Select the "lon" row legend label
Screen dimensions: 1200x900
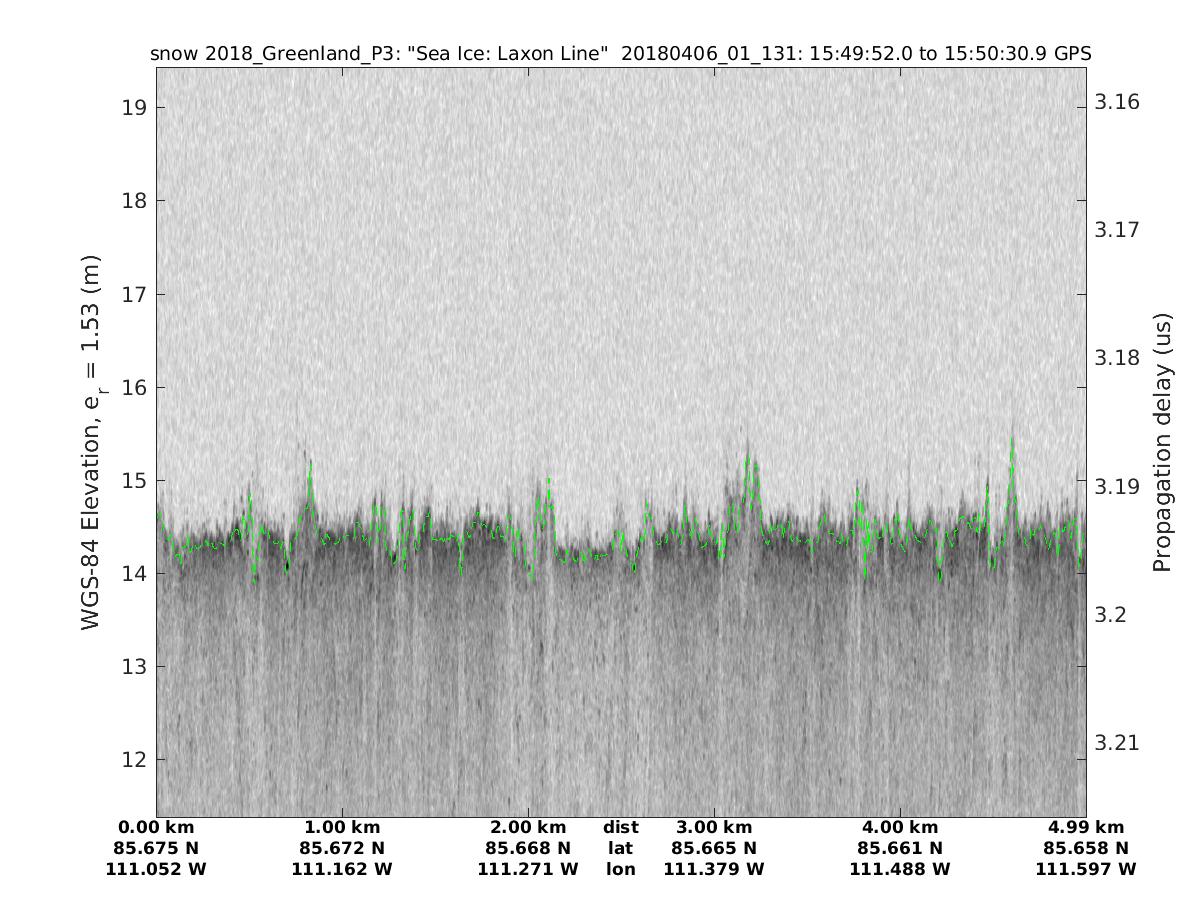coord(620,869)
